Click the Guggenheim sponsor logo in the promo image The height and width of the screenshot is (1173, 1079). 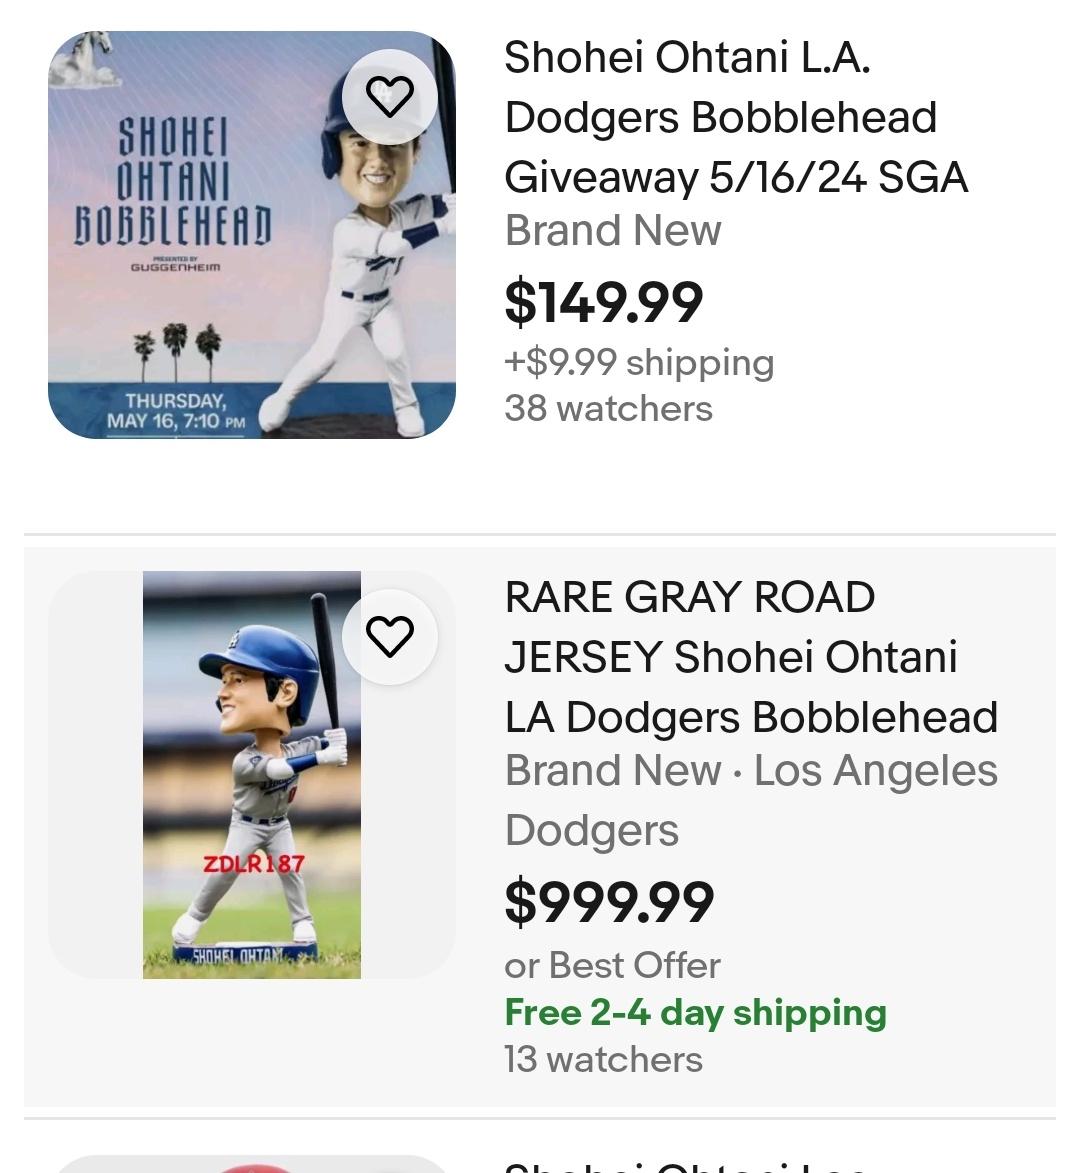[175, 267]
